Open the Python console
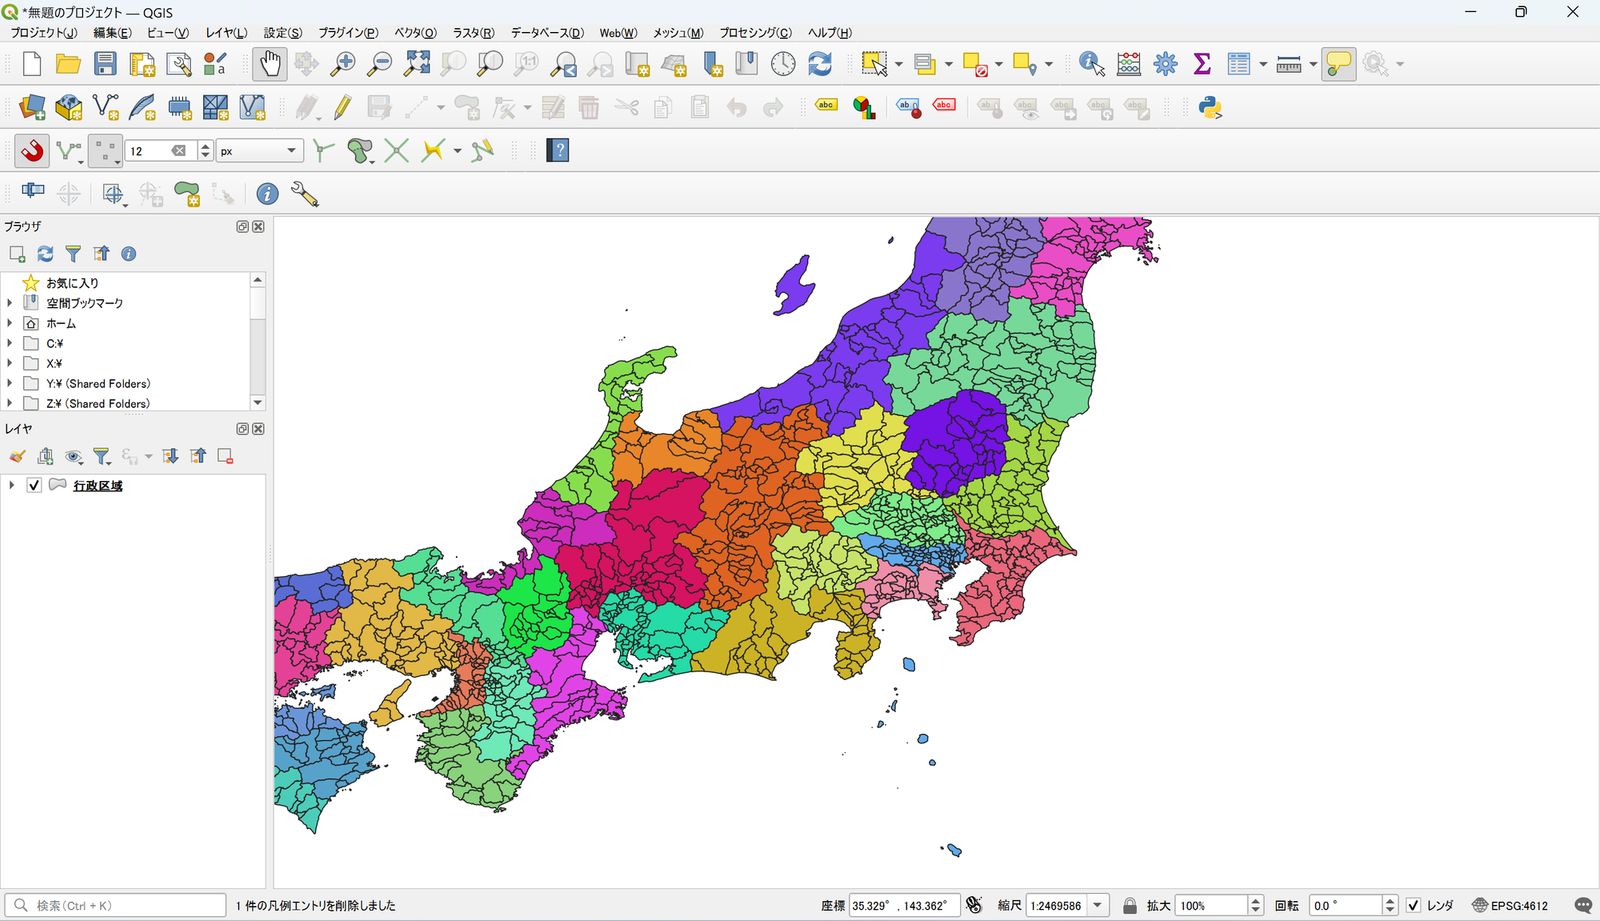 point(1210,107)
